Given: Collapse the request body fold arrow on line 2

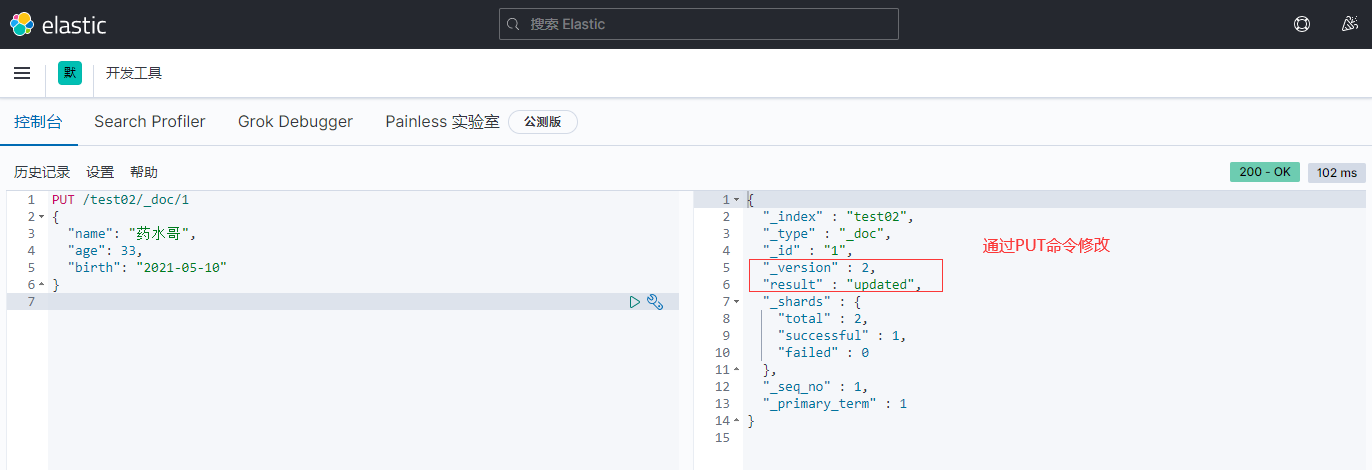Looking at the screenshot, I should 40,217.
